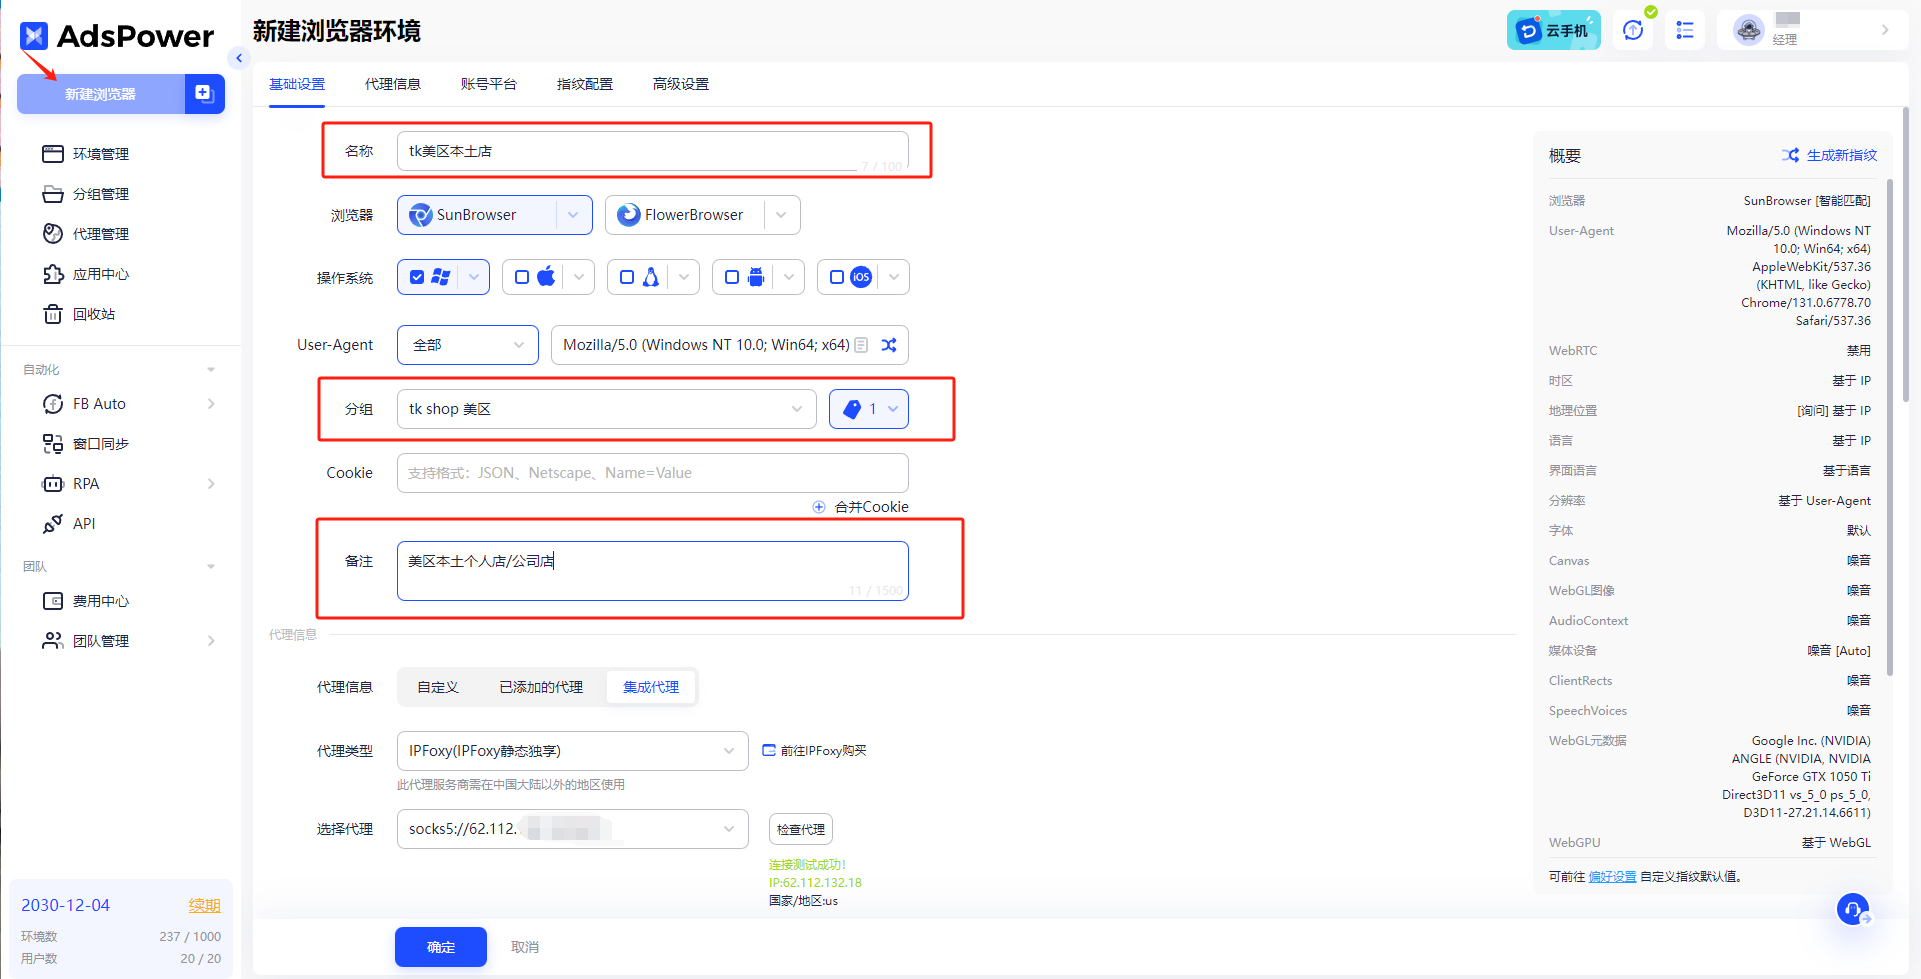
Task: Toggle the Windows OS checkbox
Action: (x=417, y=277)
